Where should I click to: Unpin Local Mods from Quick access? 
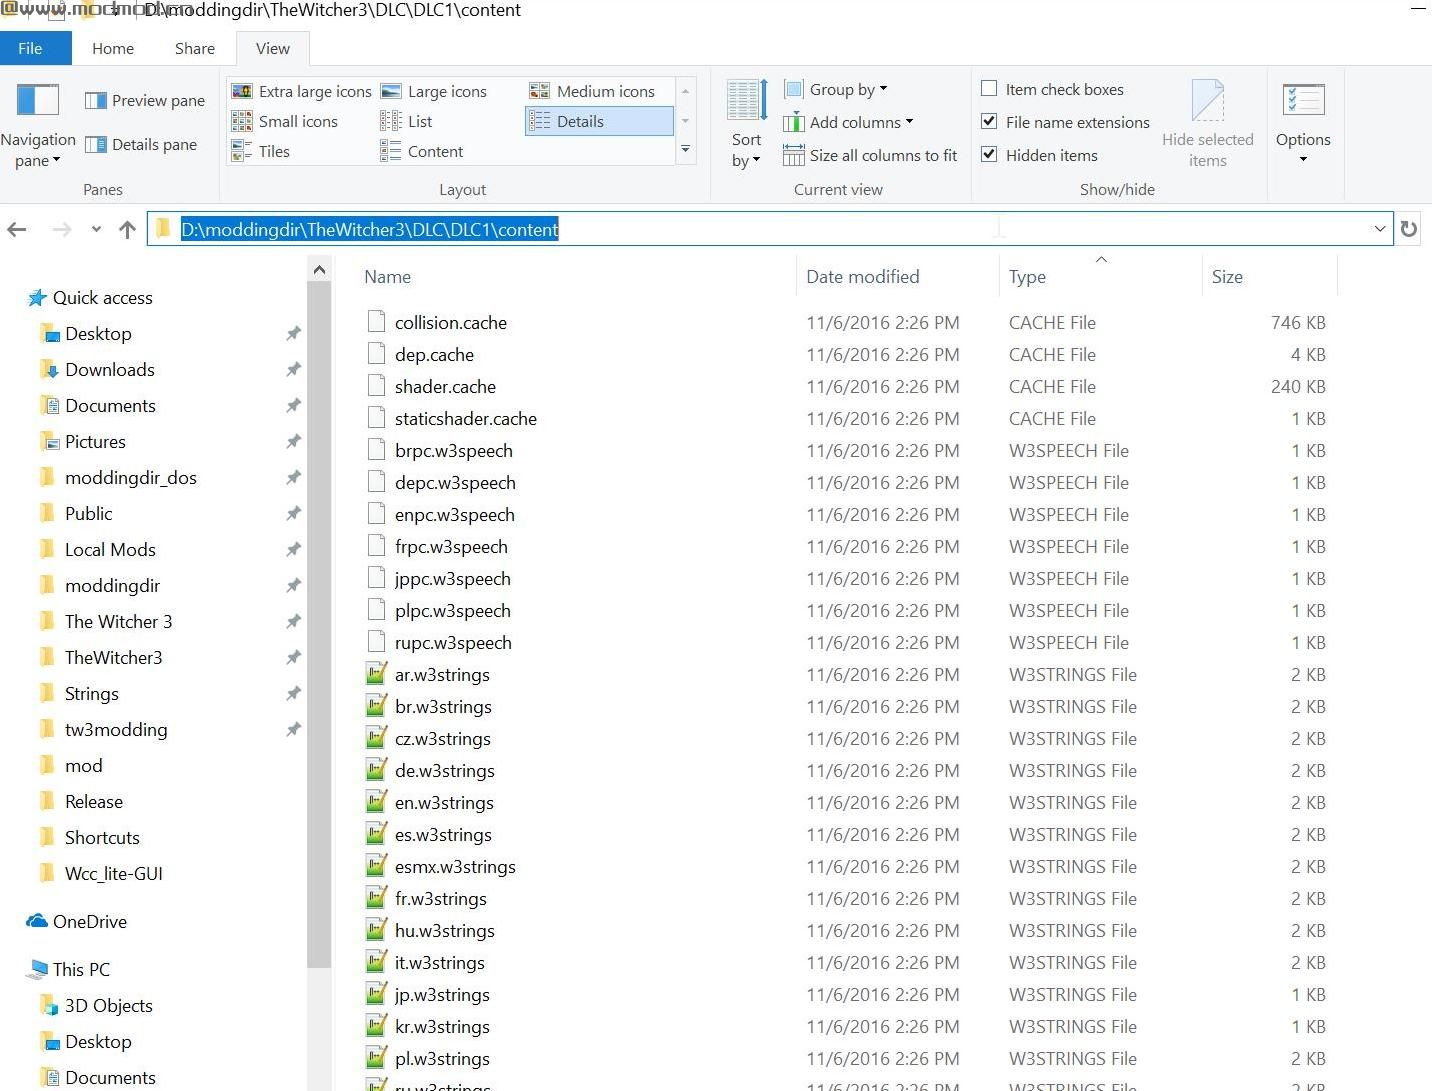coord(293,550)
